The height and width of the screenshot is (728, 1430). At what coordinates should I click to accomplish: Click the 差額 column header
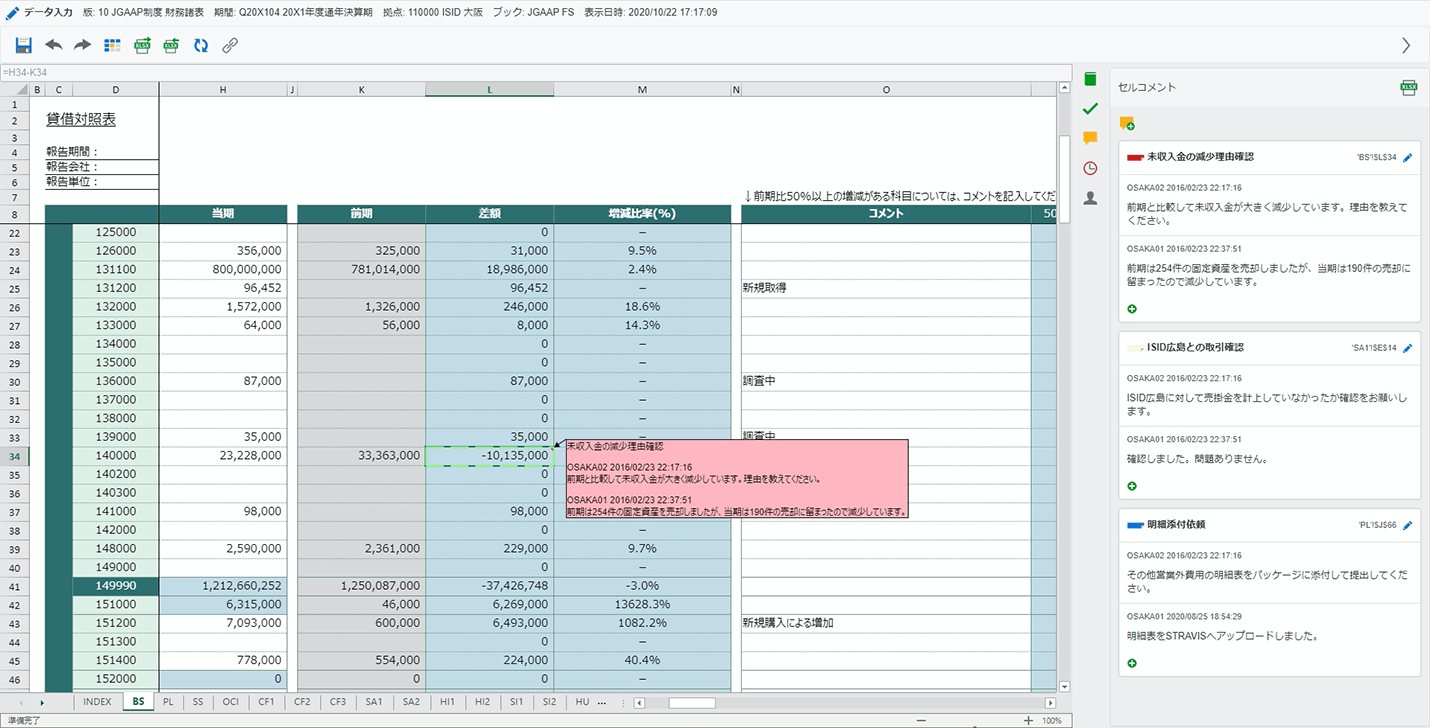pos(489,214)
